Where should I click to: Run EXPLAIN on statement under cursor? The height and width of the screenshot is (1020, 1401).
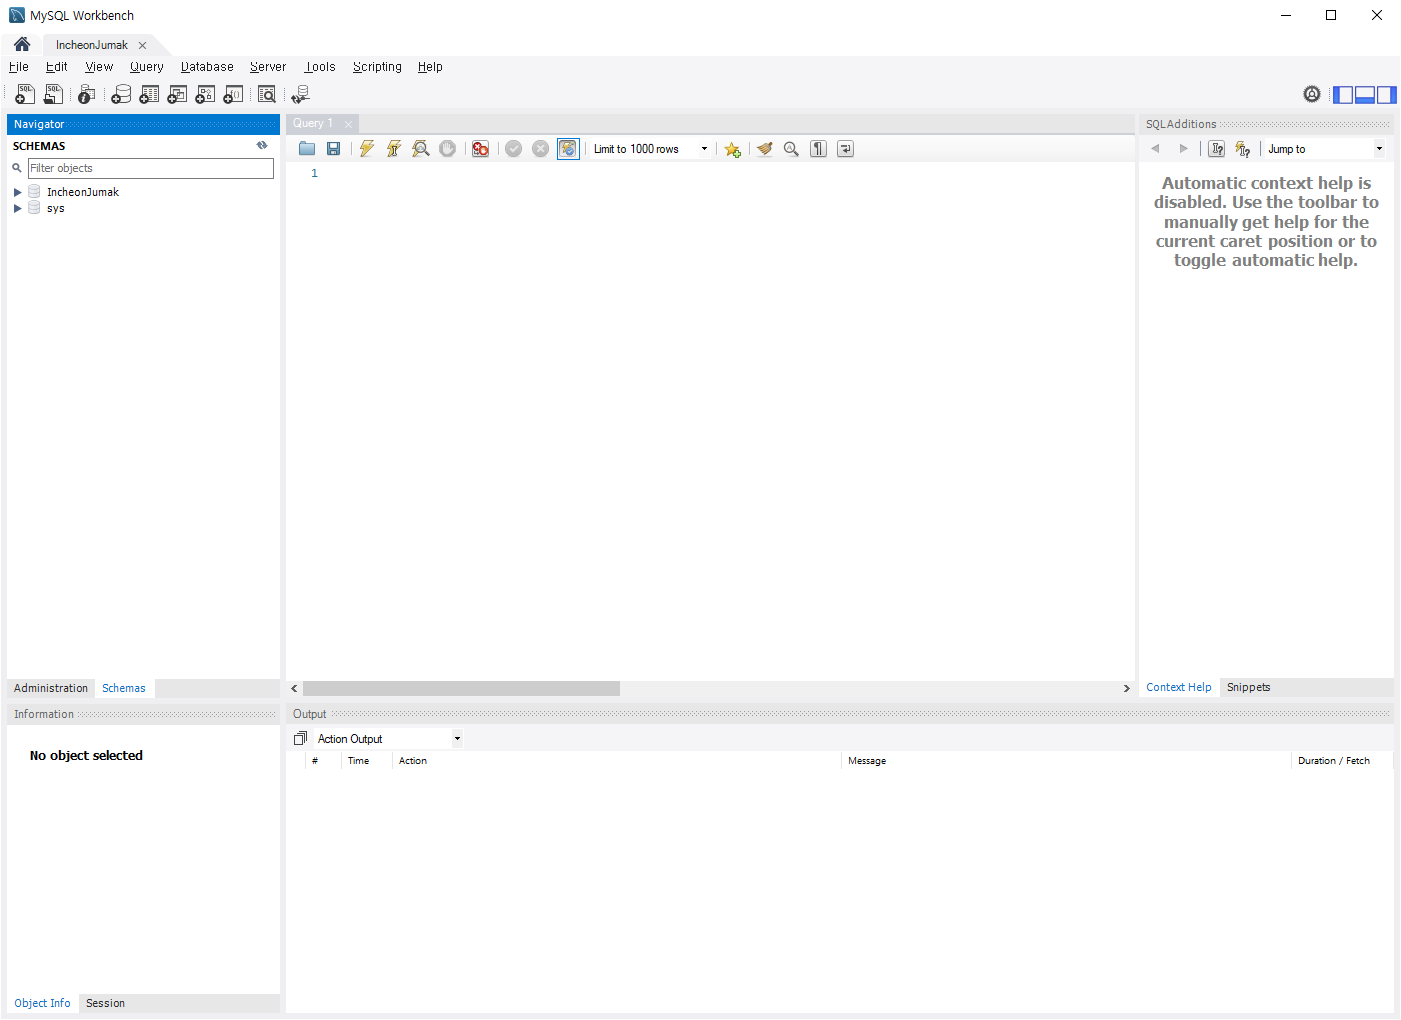(x=421, y=149)
